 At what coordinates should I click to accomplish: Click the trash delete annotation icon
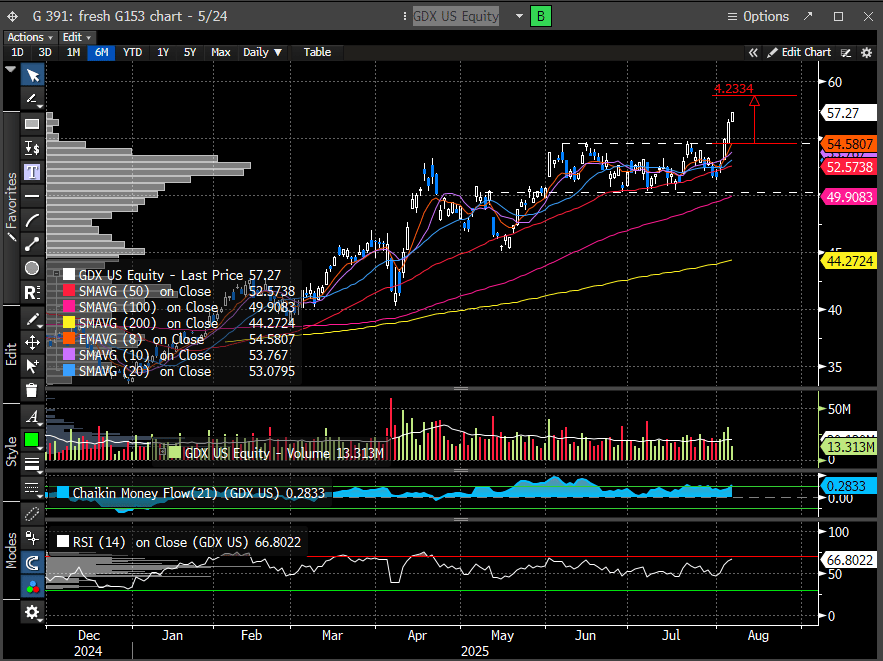pos(33,390)
